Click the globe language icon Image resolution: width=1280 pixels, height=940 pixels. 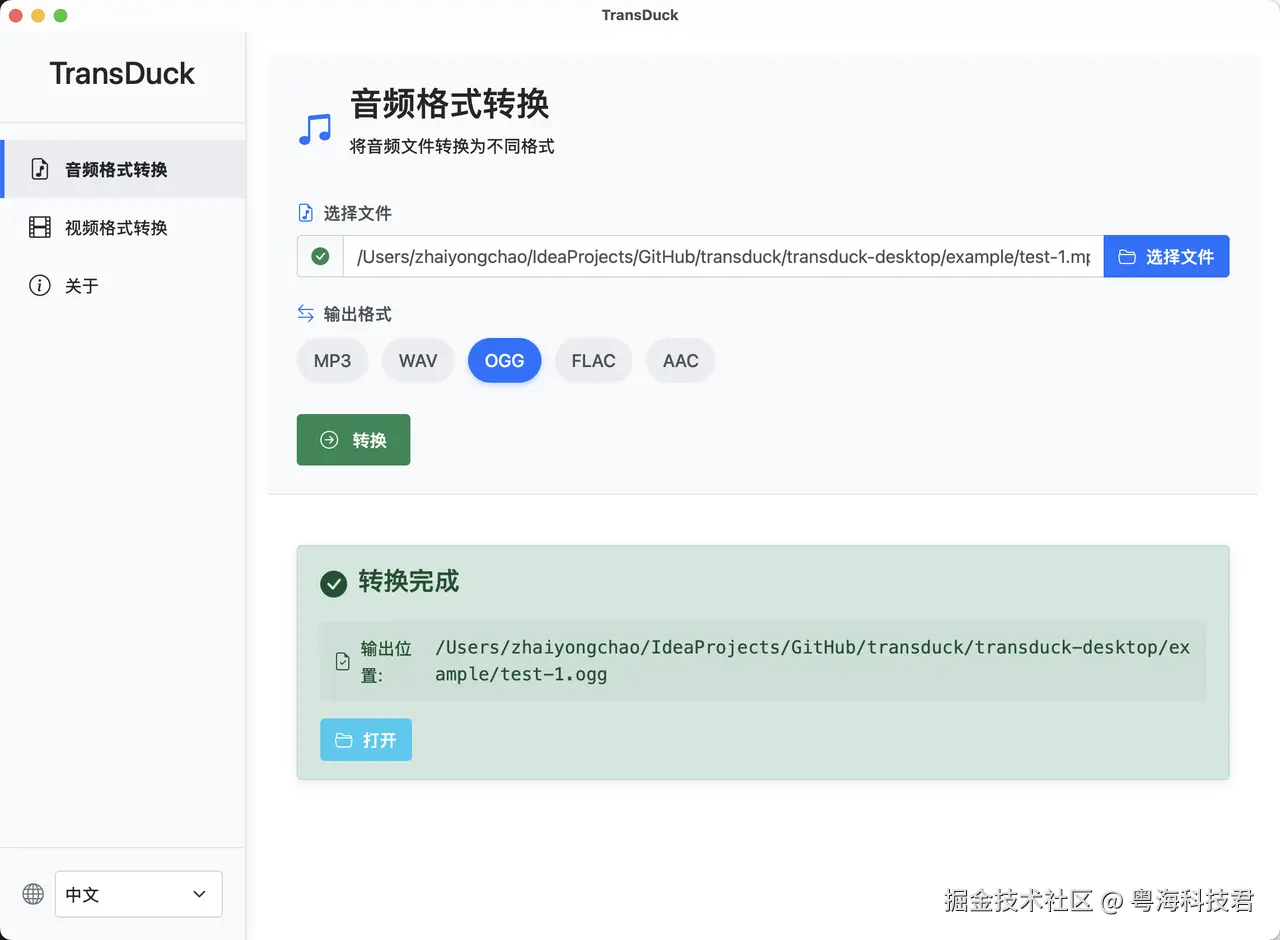pos(33,894)
